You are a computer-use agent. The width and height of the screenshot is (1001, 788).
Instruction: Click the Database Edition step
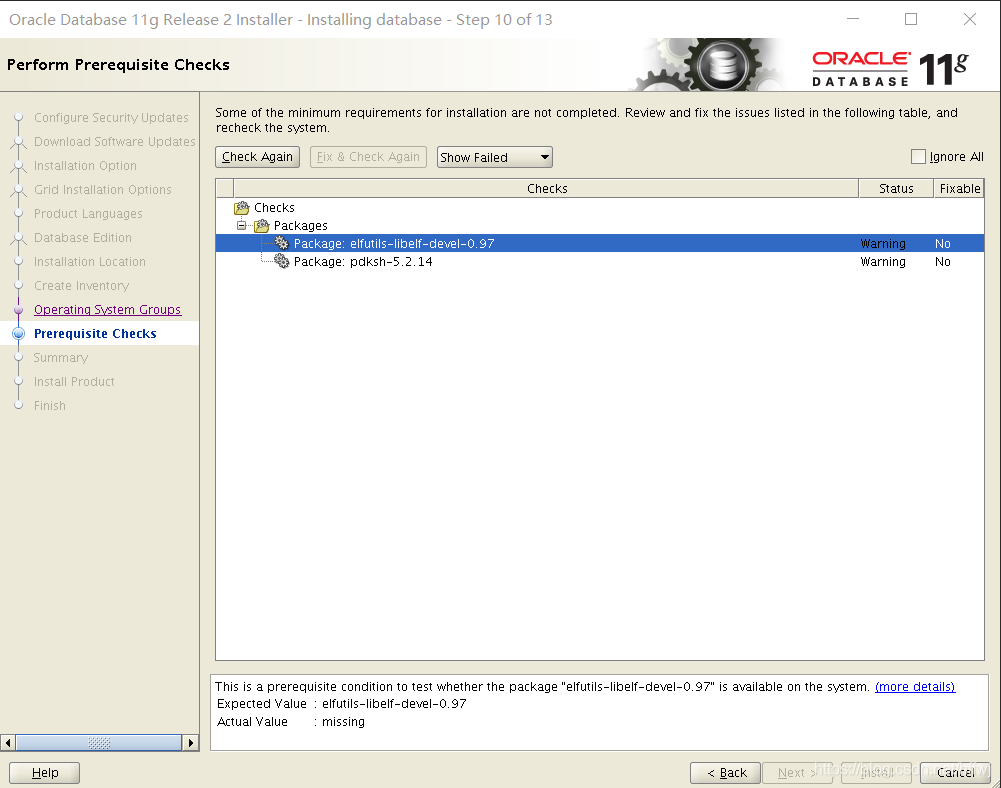pyautogui.click(x=83, y=238)
